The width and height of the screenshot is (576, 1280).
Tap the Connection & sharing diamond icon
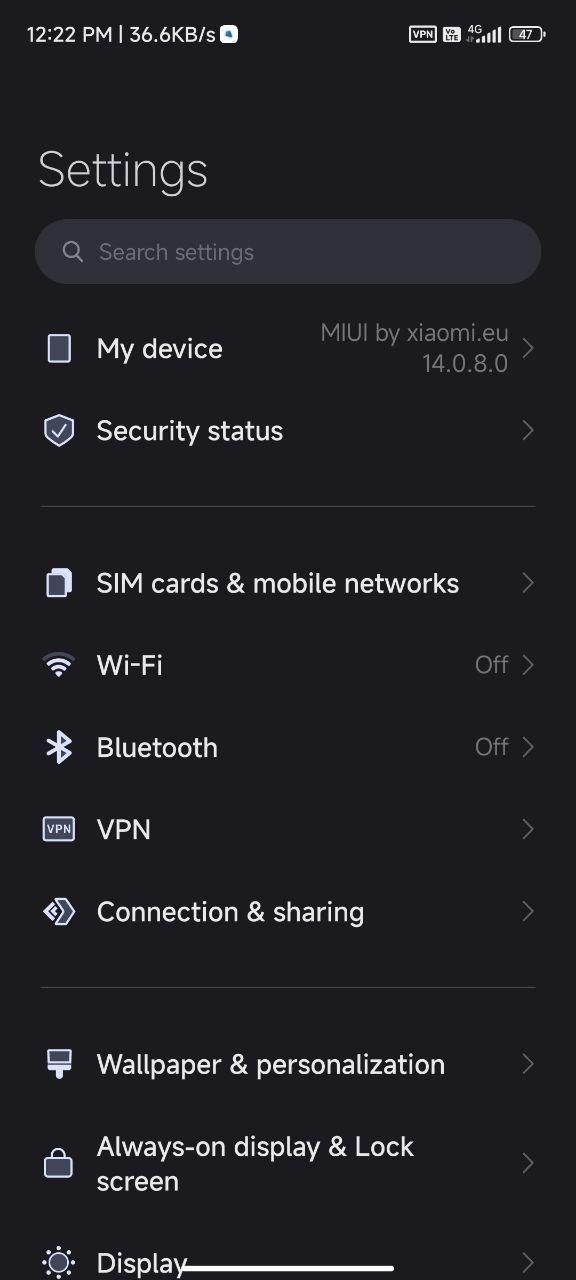pos(59,912)
